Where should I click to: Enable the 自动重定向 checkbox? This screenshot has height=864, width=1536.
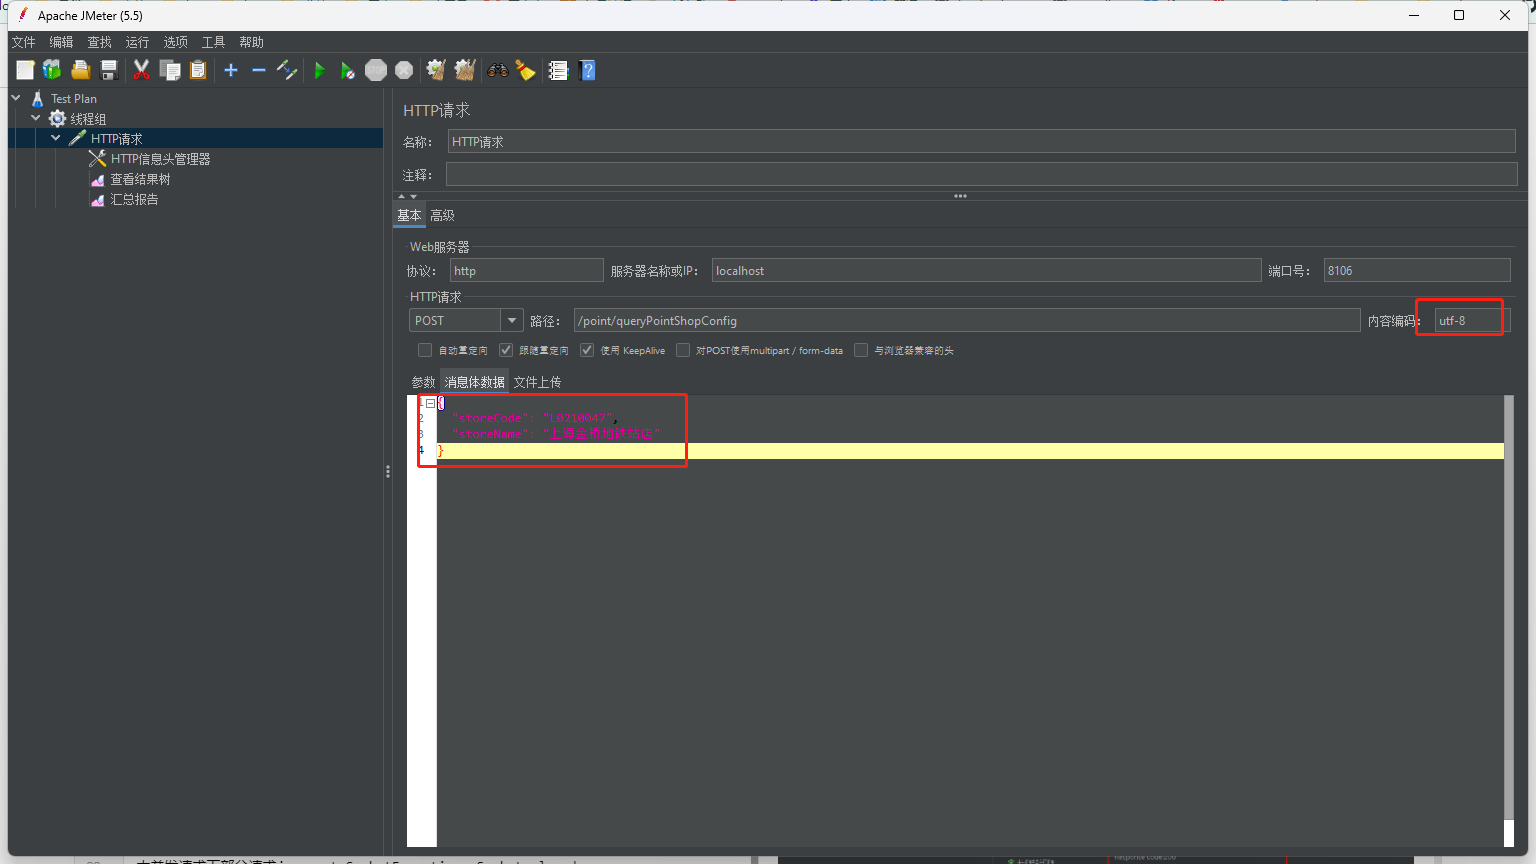click(425, 350)
